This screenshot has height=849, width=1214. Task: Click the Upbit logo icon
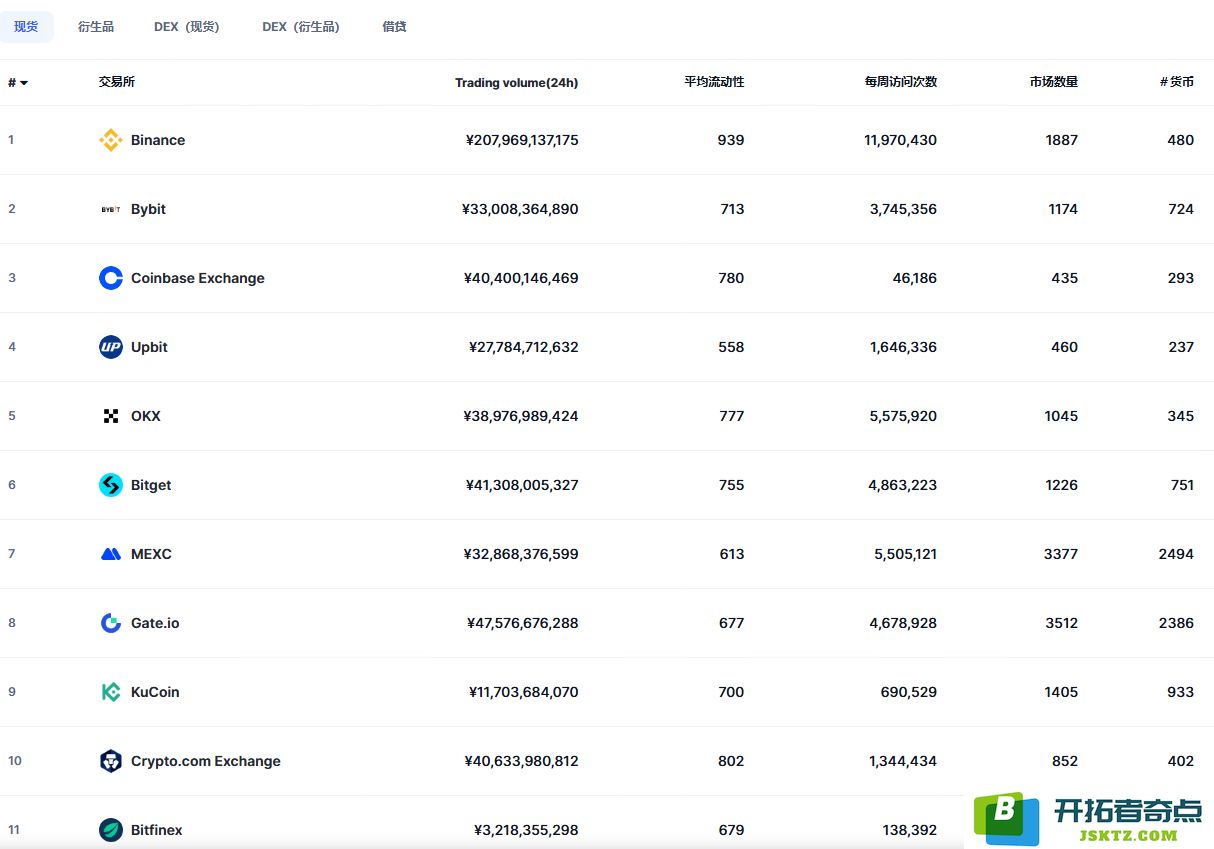click(111, 347)
